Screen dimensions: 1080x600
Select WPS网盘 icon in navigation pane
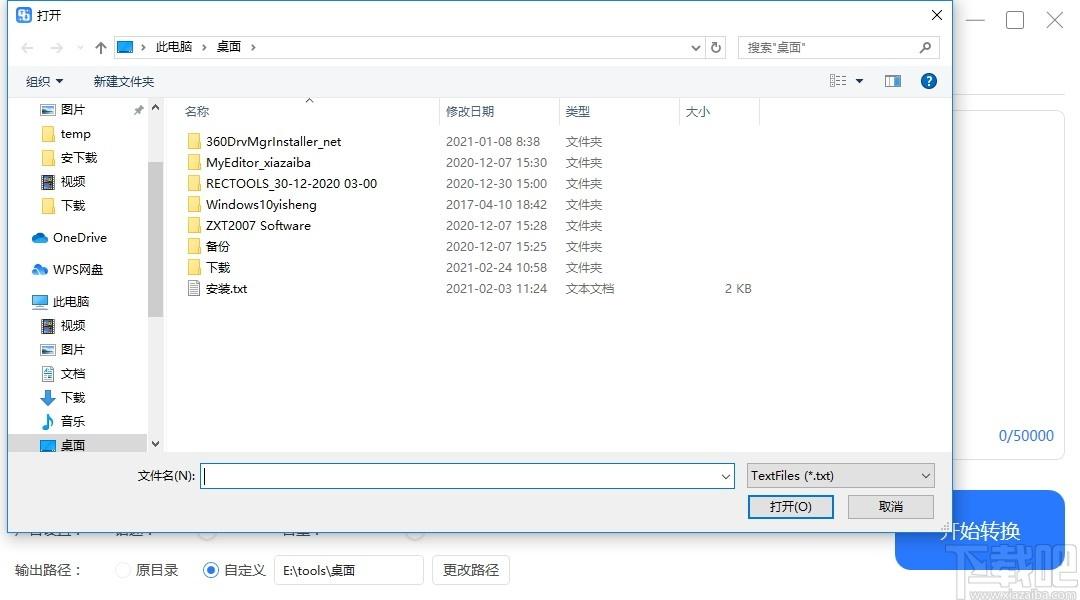[x=40, y=270]
